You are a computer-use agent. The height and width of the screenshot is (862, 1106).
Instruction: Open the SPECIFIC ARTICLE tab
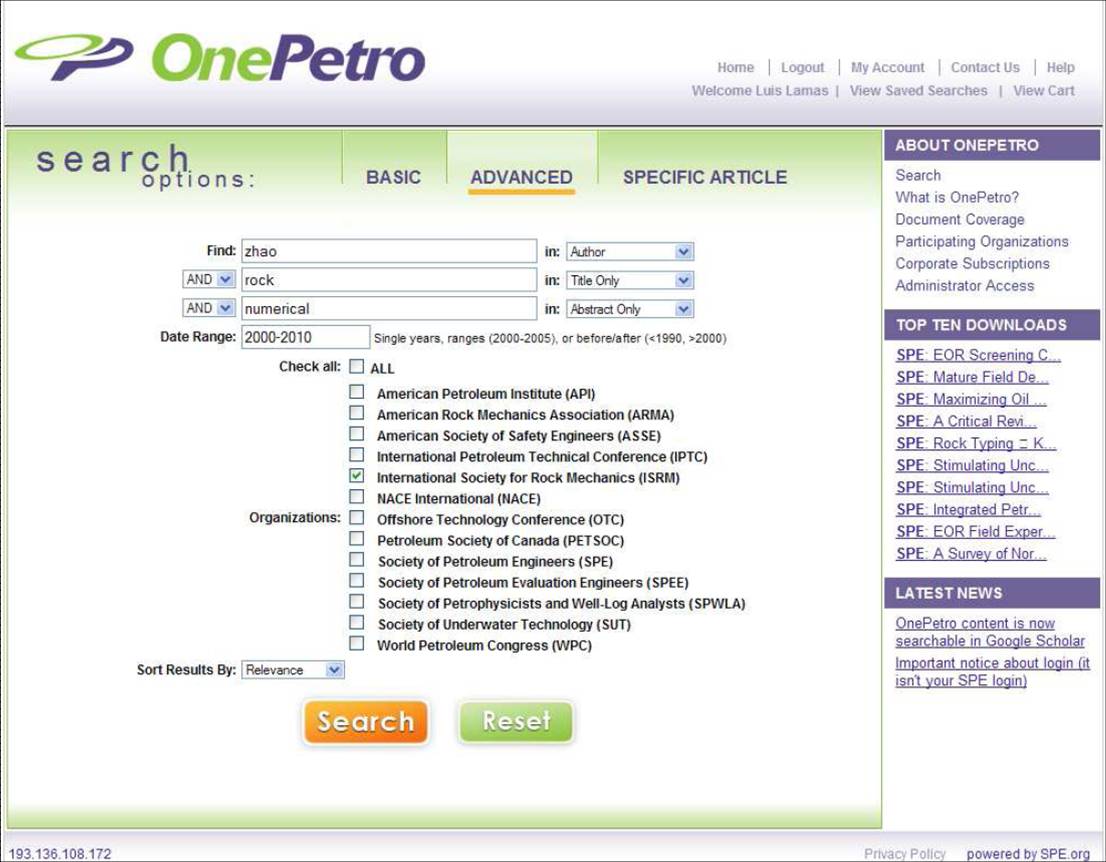click(705, 177)
